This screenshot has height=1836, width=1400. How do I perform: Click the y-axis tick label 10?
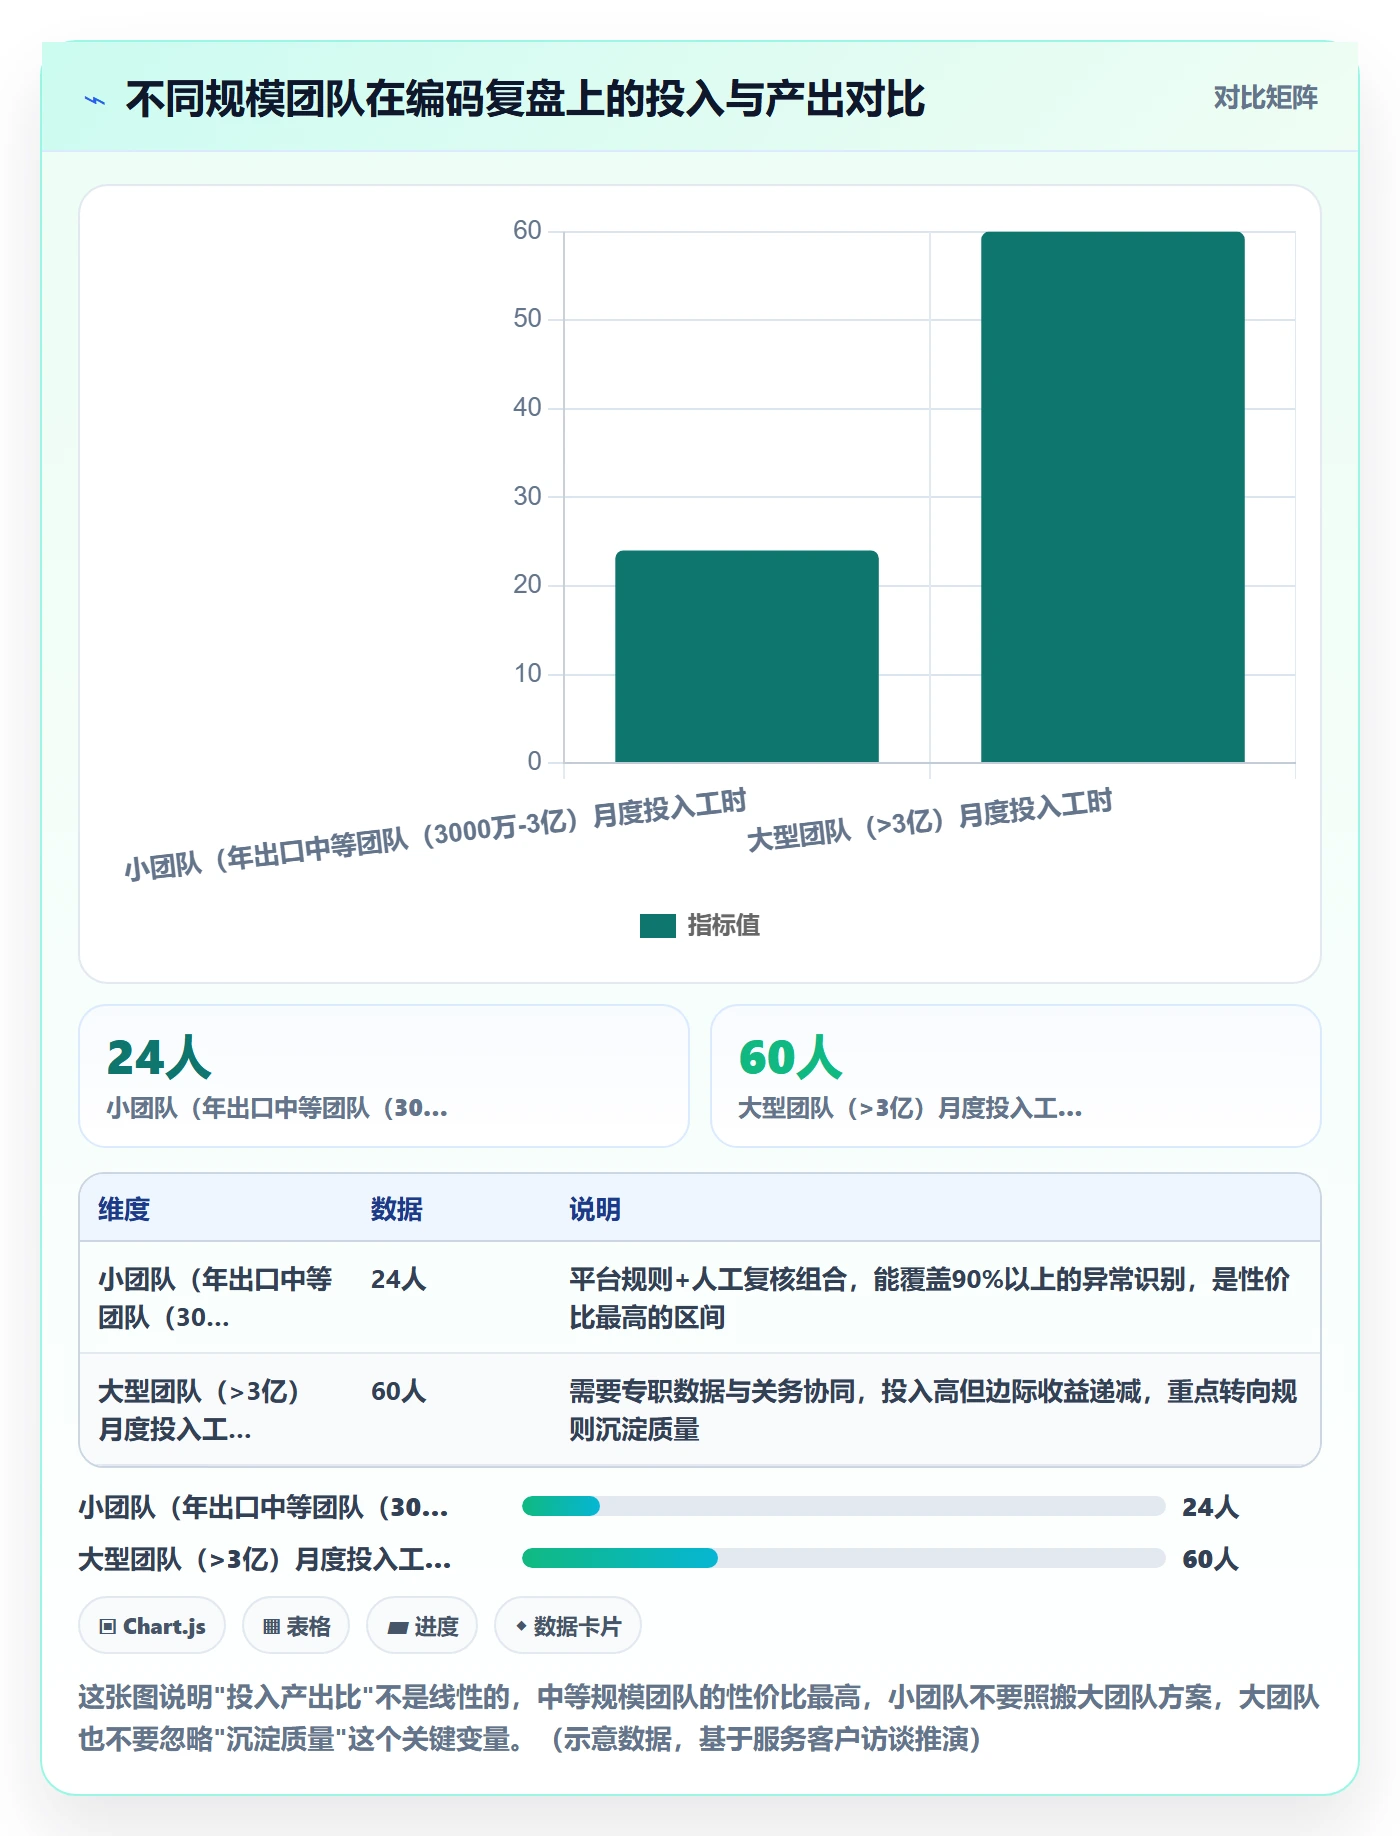tap(527, 673)
